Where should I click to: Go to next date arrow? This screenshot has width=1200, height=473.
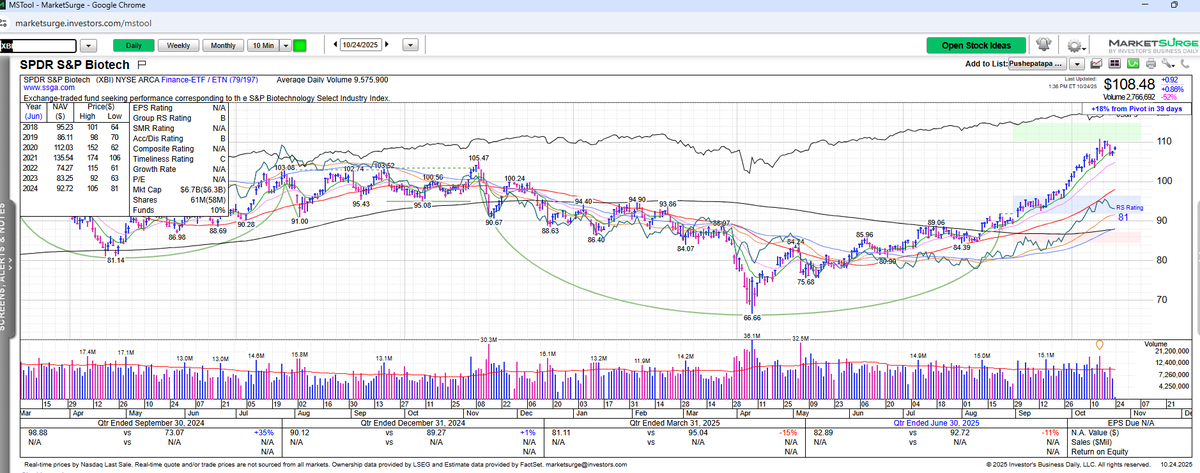coord(386,44)
